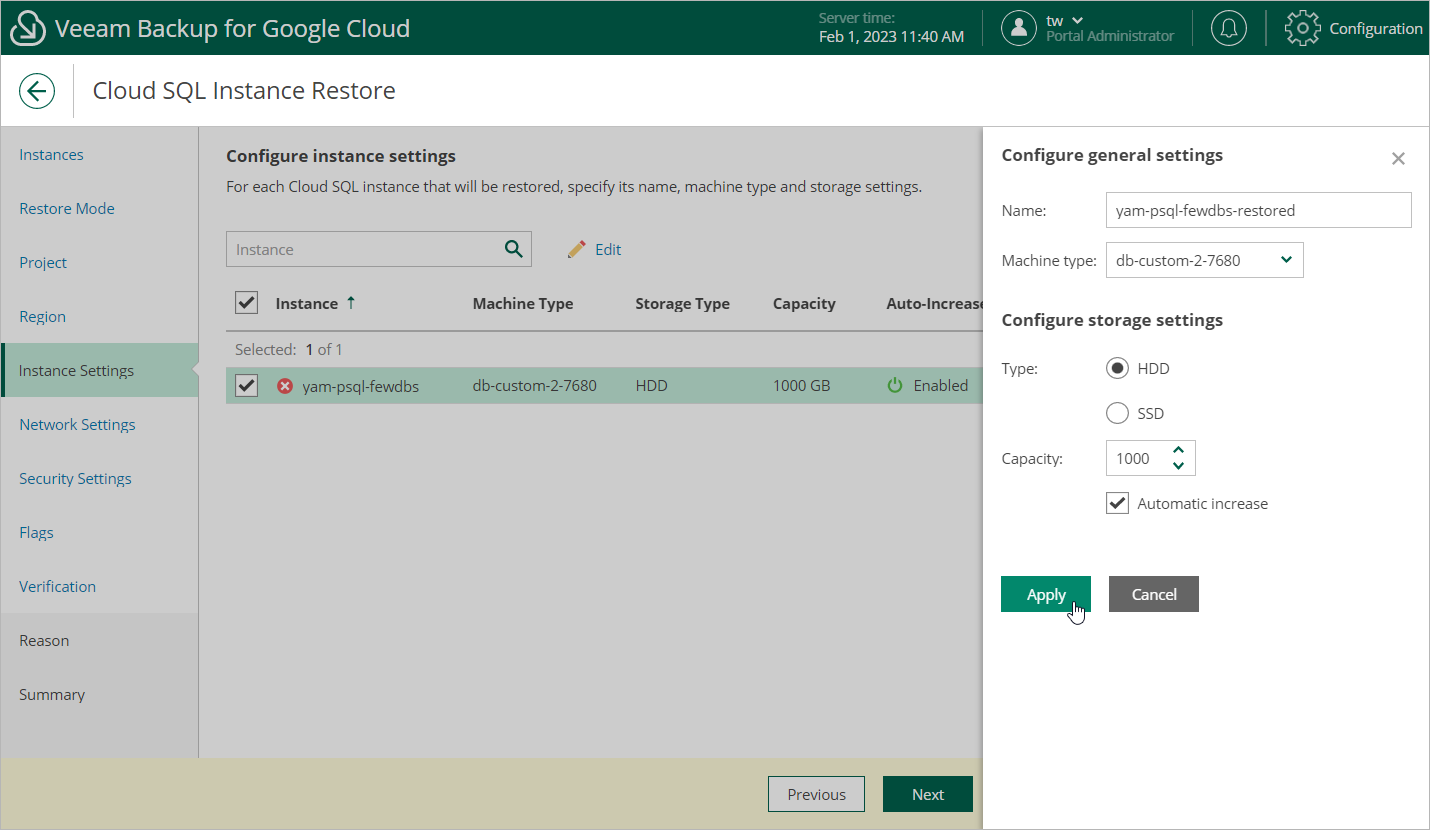Click the green power icon next to Enabled
The height and width of the screenshot is (830, 1430).
(x=896, y=385)
